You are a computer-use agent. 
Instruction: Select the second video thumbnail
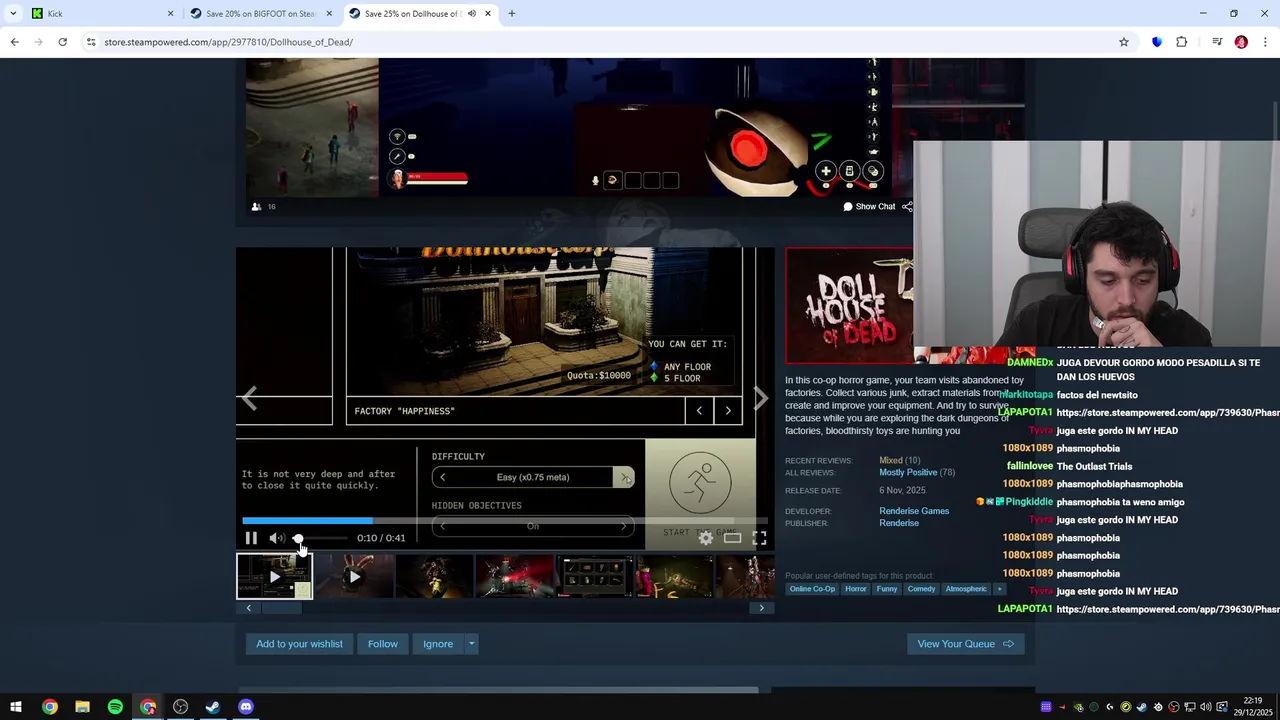tap(354, 577)
